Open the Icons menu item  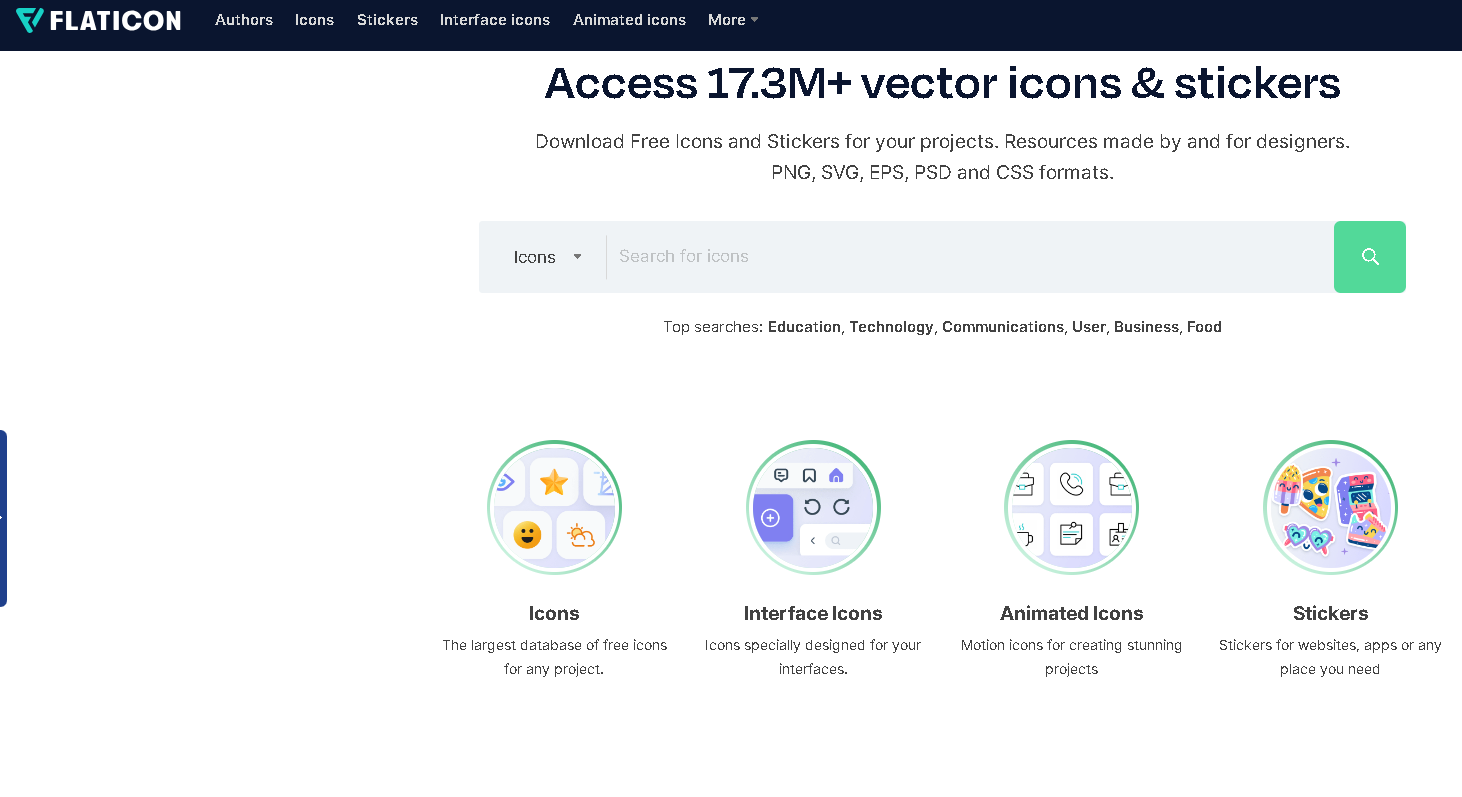point(314,20)
